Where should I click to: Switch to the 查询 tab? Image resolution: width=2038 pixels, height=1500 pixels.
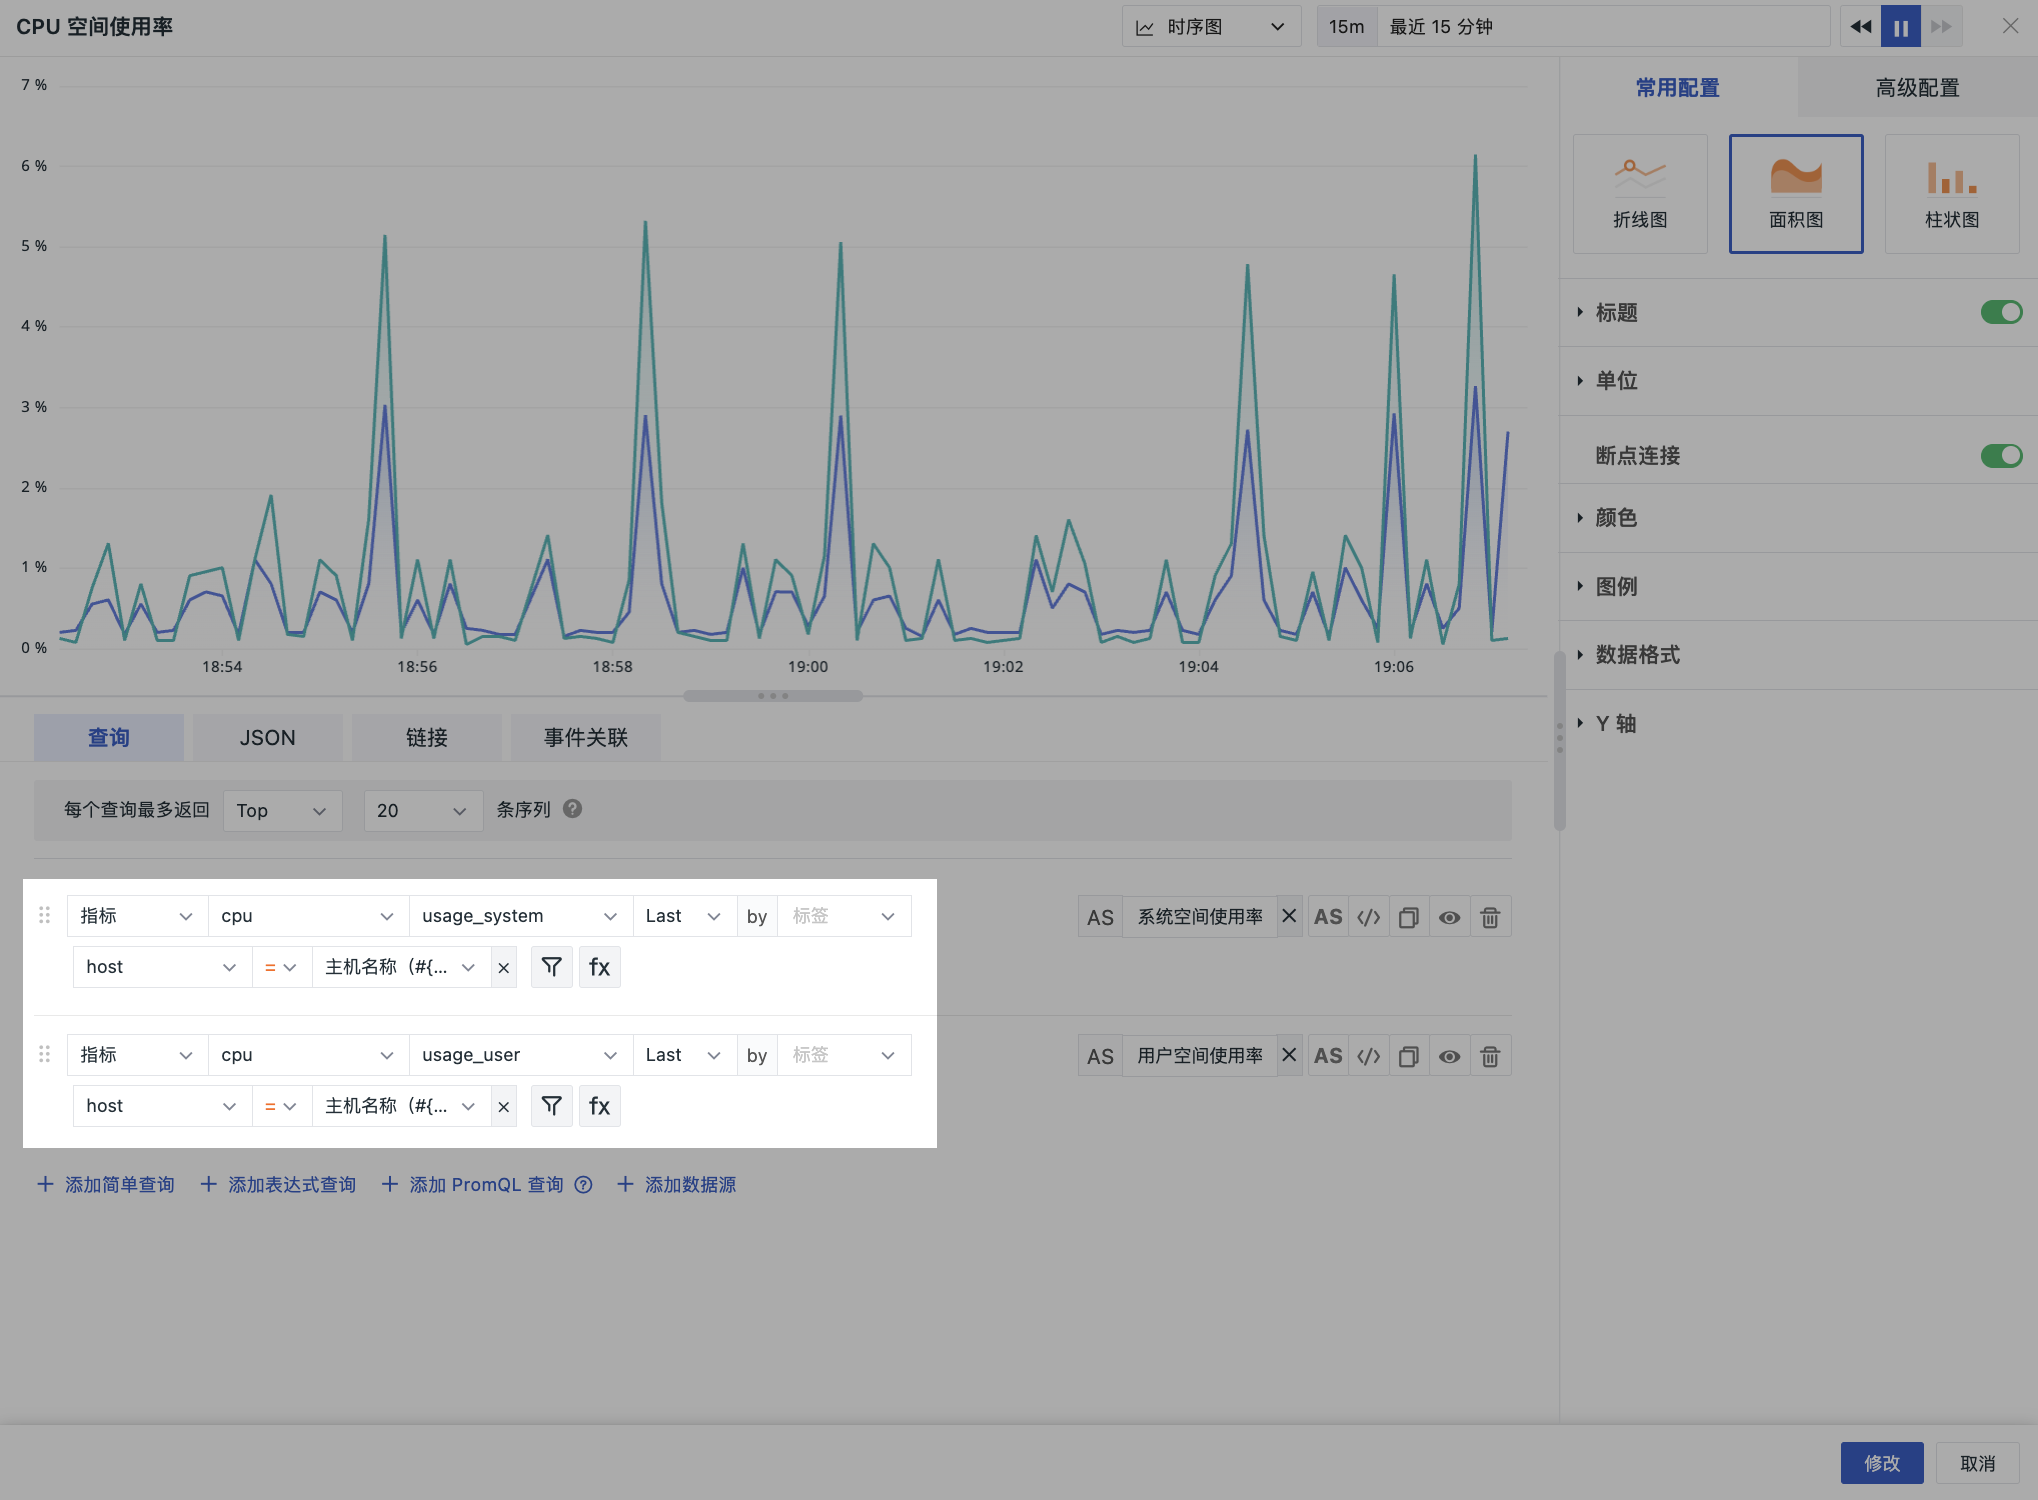pos(109,737)
